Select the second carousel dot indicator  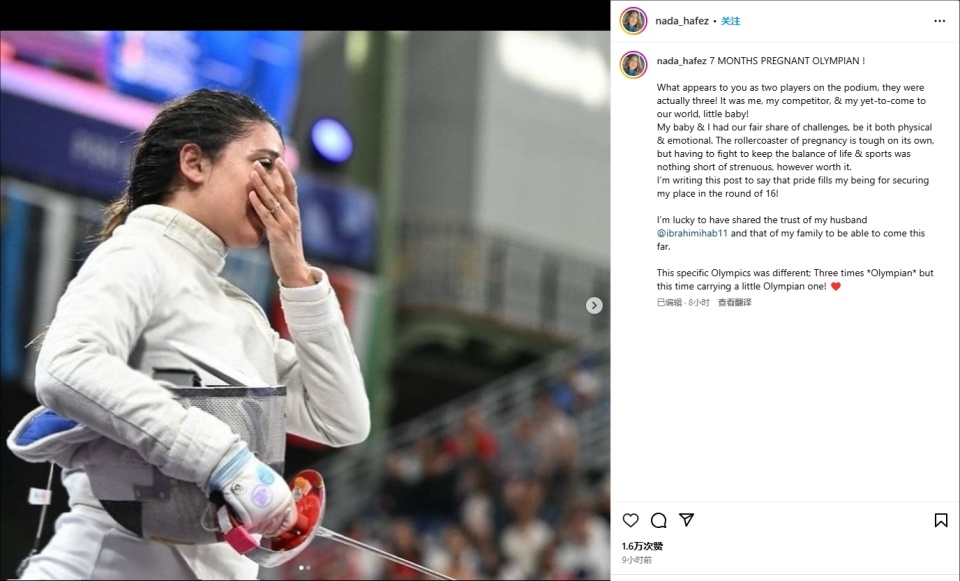(309, 568)
